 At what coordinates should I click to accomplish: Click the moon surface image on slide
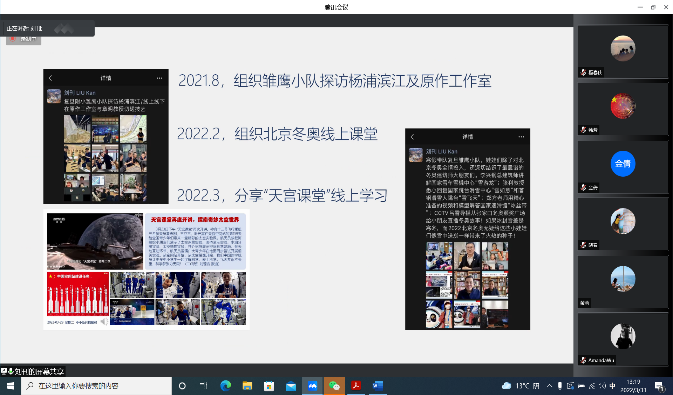coord(95,241)
